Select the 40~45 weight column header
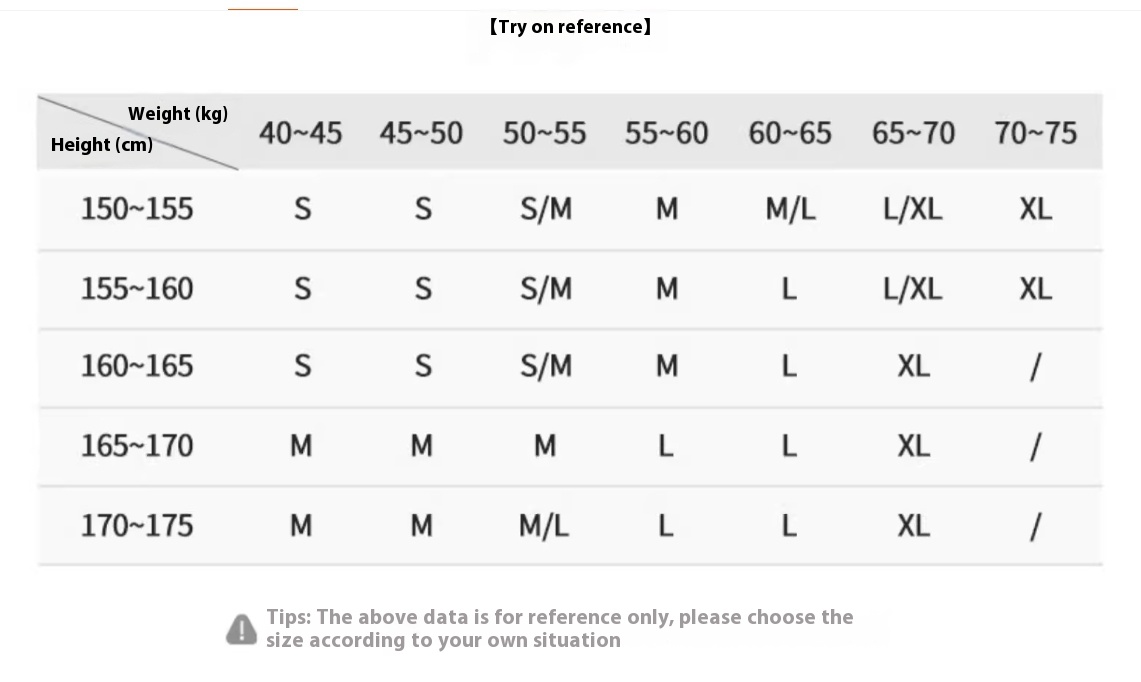 (x=301, y=133)
